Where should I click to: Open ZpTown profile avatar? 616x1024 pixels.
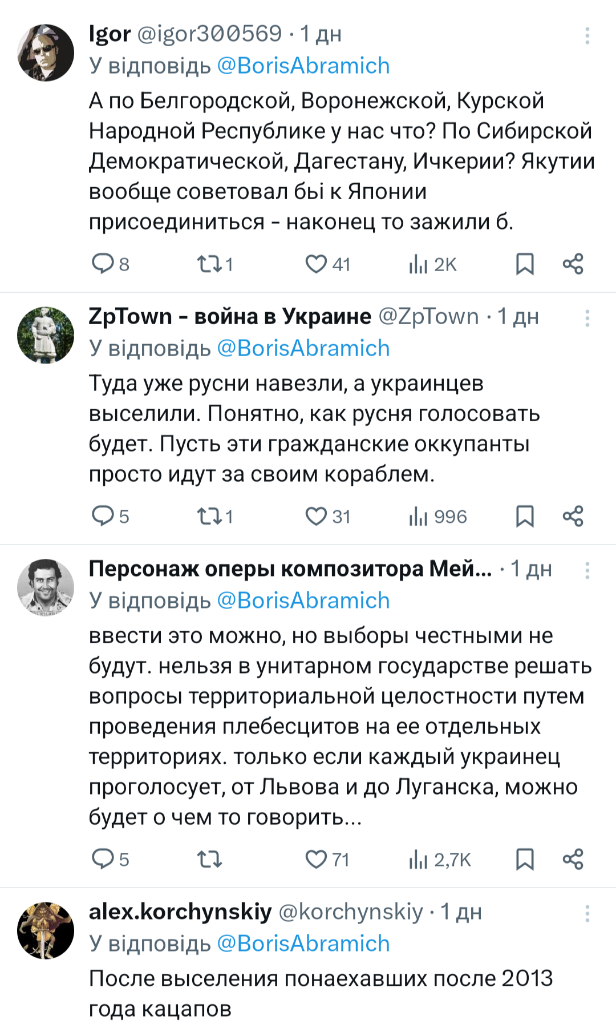[46, 336]
